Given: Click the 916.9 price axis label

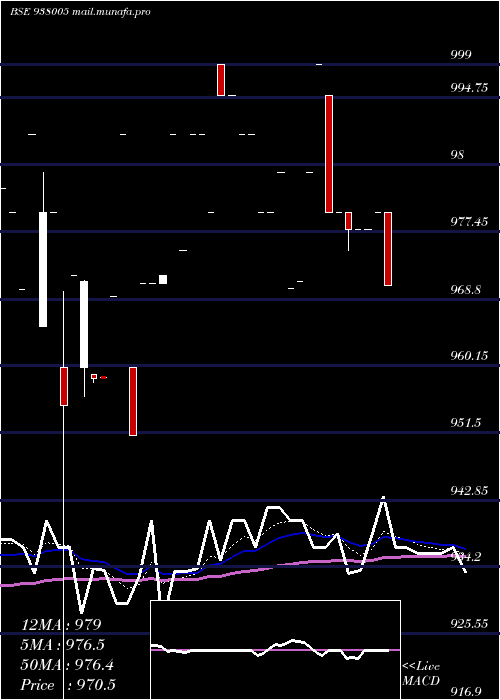Looking at the screenshot, I should pyautogui.click(x=466, y=692).
